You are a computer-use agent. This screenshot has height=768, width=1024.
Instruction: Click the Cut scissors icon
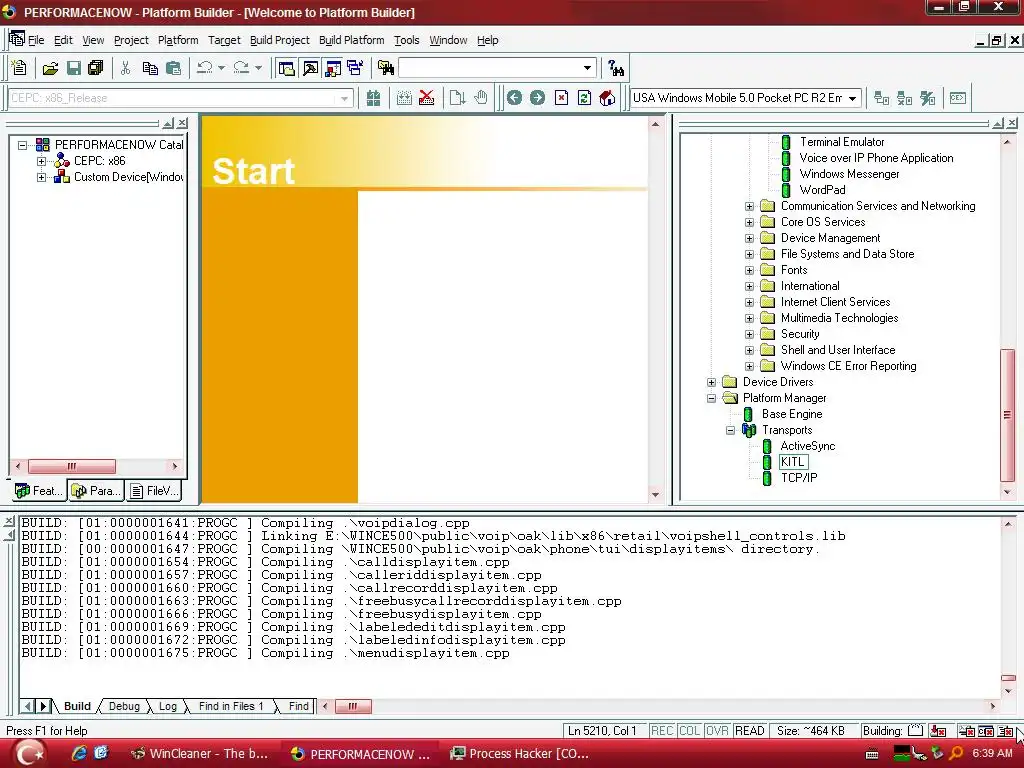126,68
